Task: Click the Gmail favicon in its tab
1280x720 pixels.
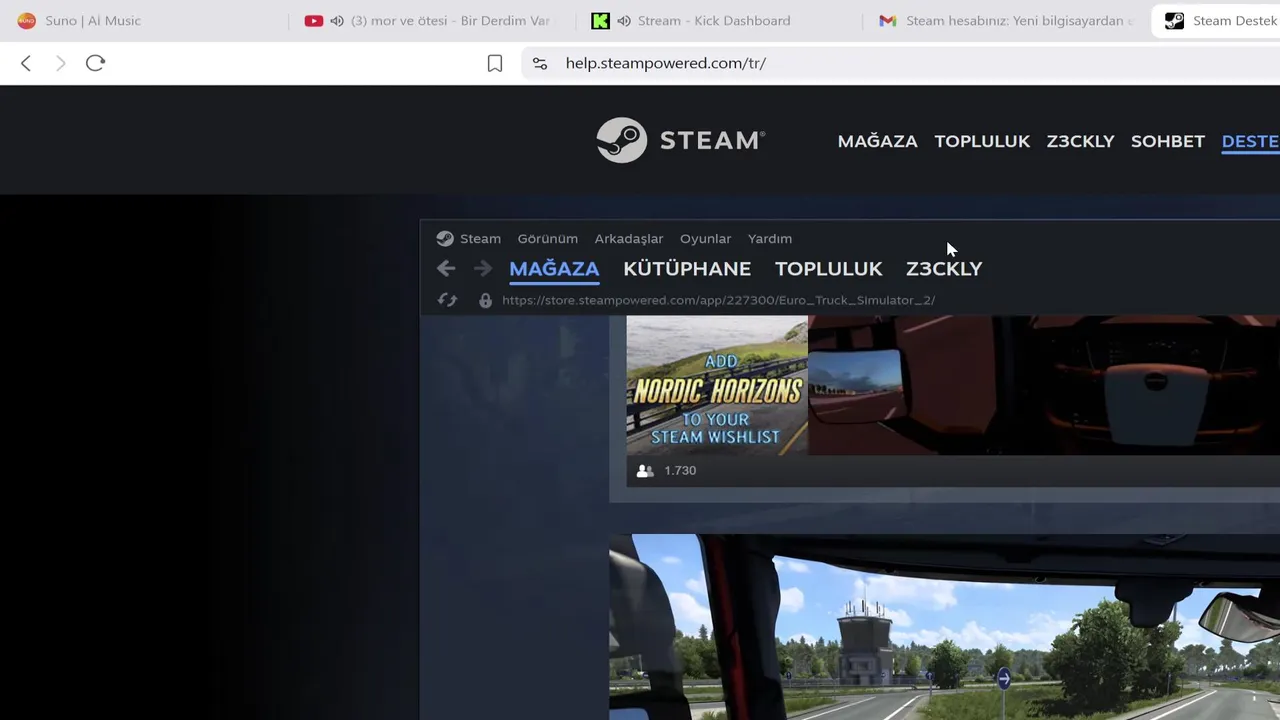Action: click(x=888, y=20)
